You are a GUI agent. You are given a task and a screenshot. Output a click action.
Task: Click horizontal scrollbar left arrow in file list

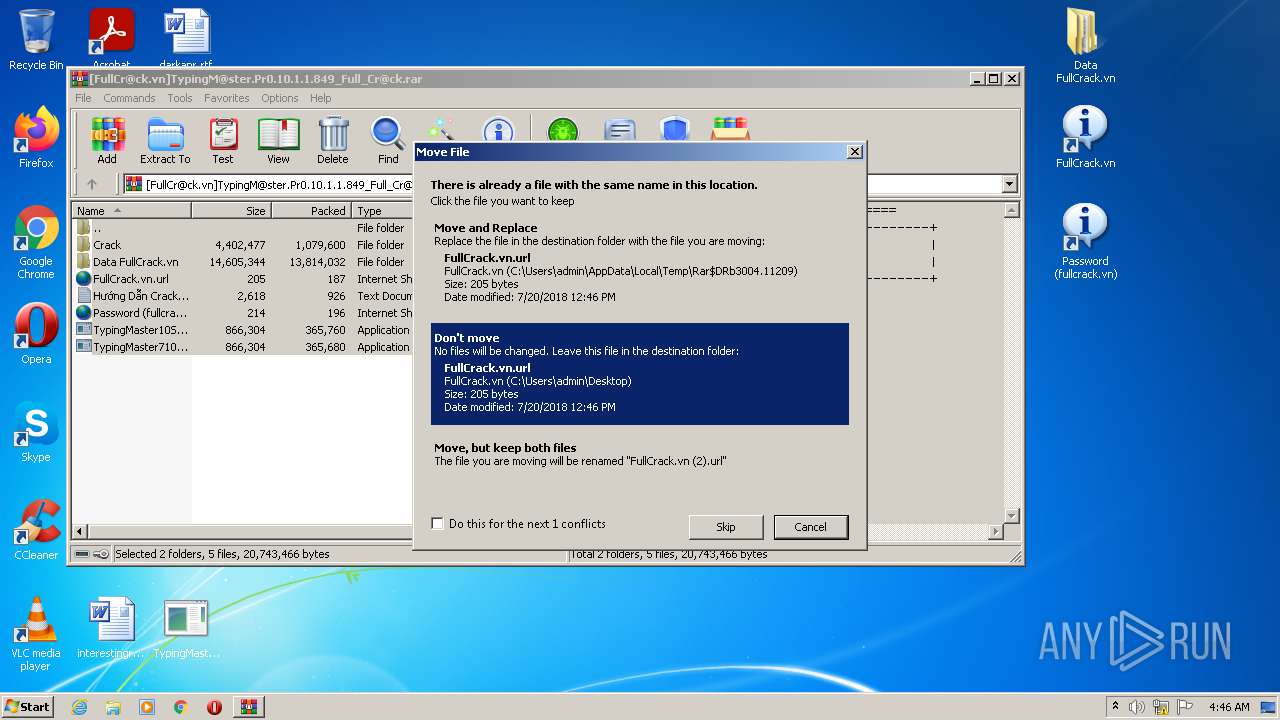point(82,532)
